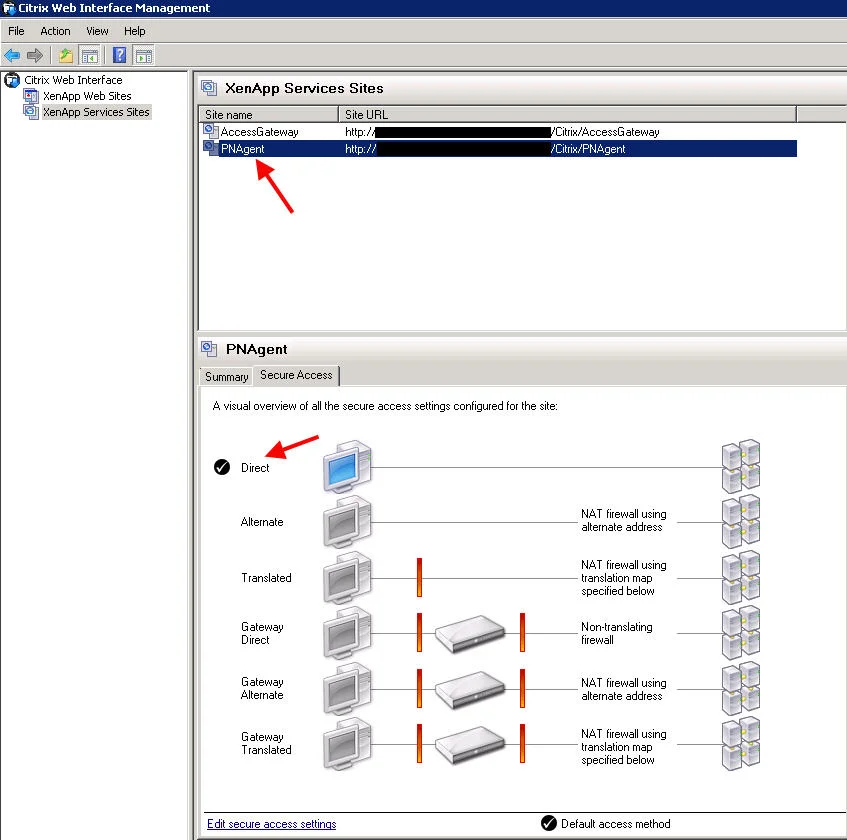Click the Gateway Alternate computer icon
847x840 pixels.
point(347,688)
